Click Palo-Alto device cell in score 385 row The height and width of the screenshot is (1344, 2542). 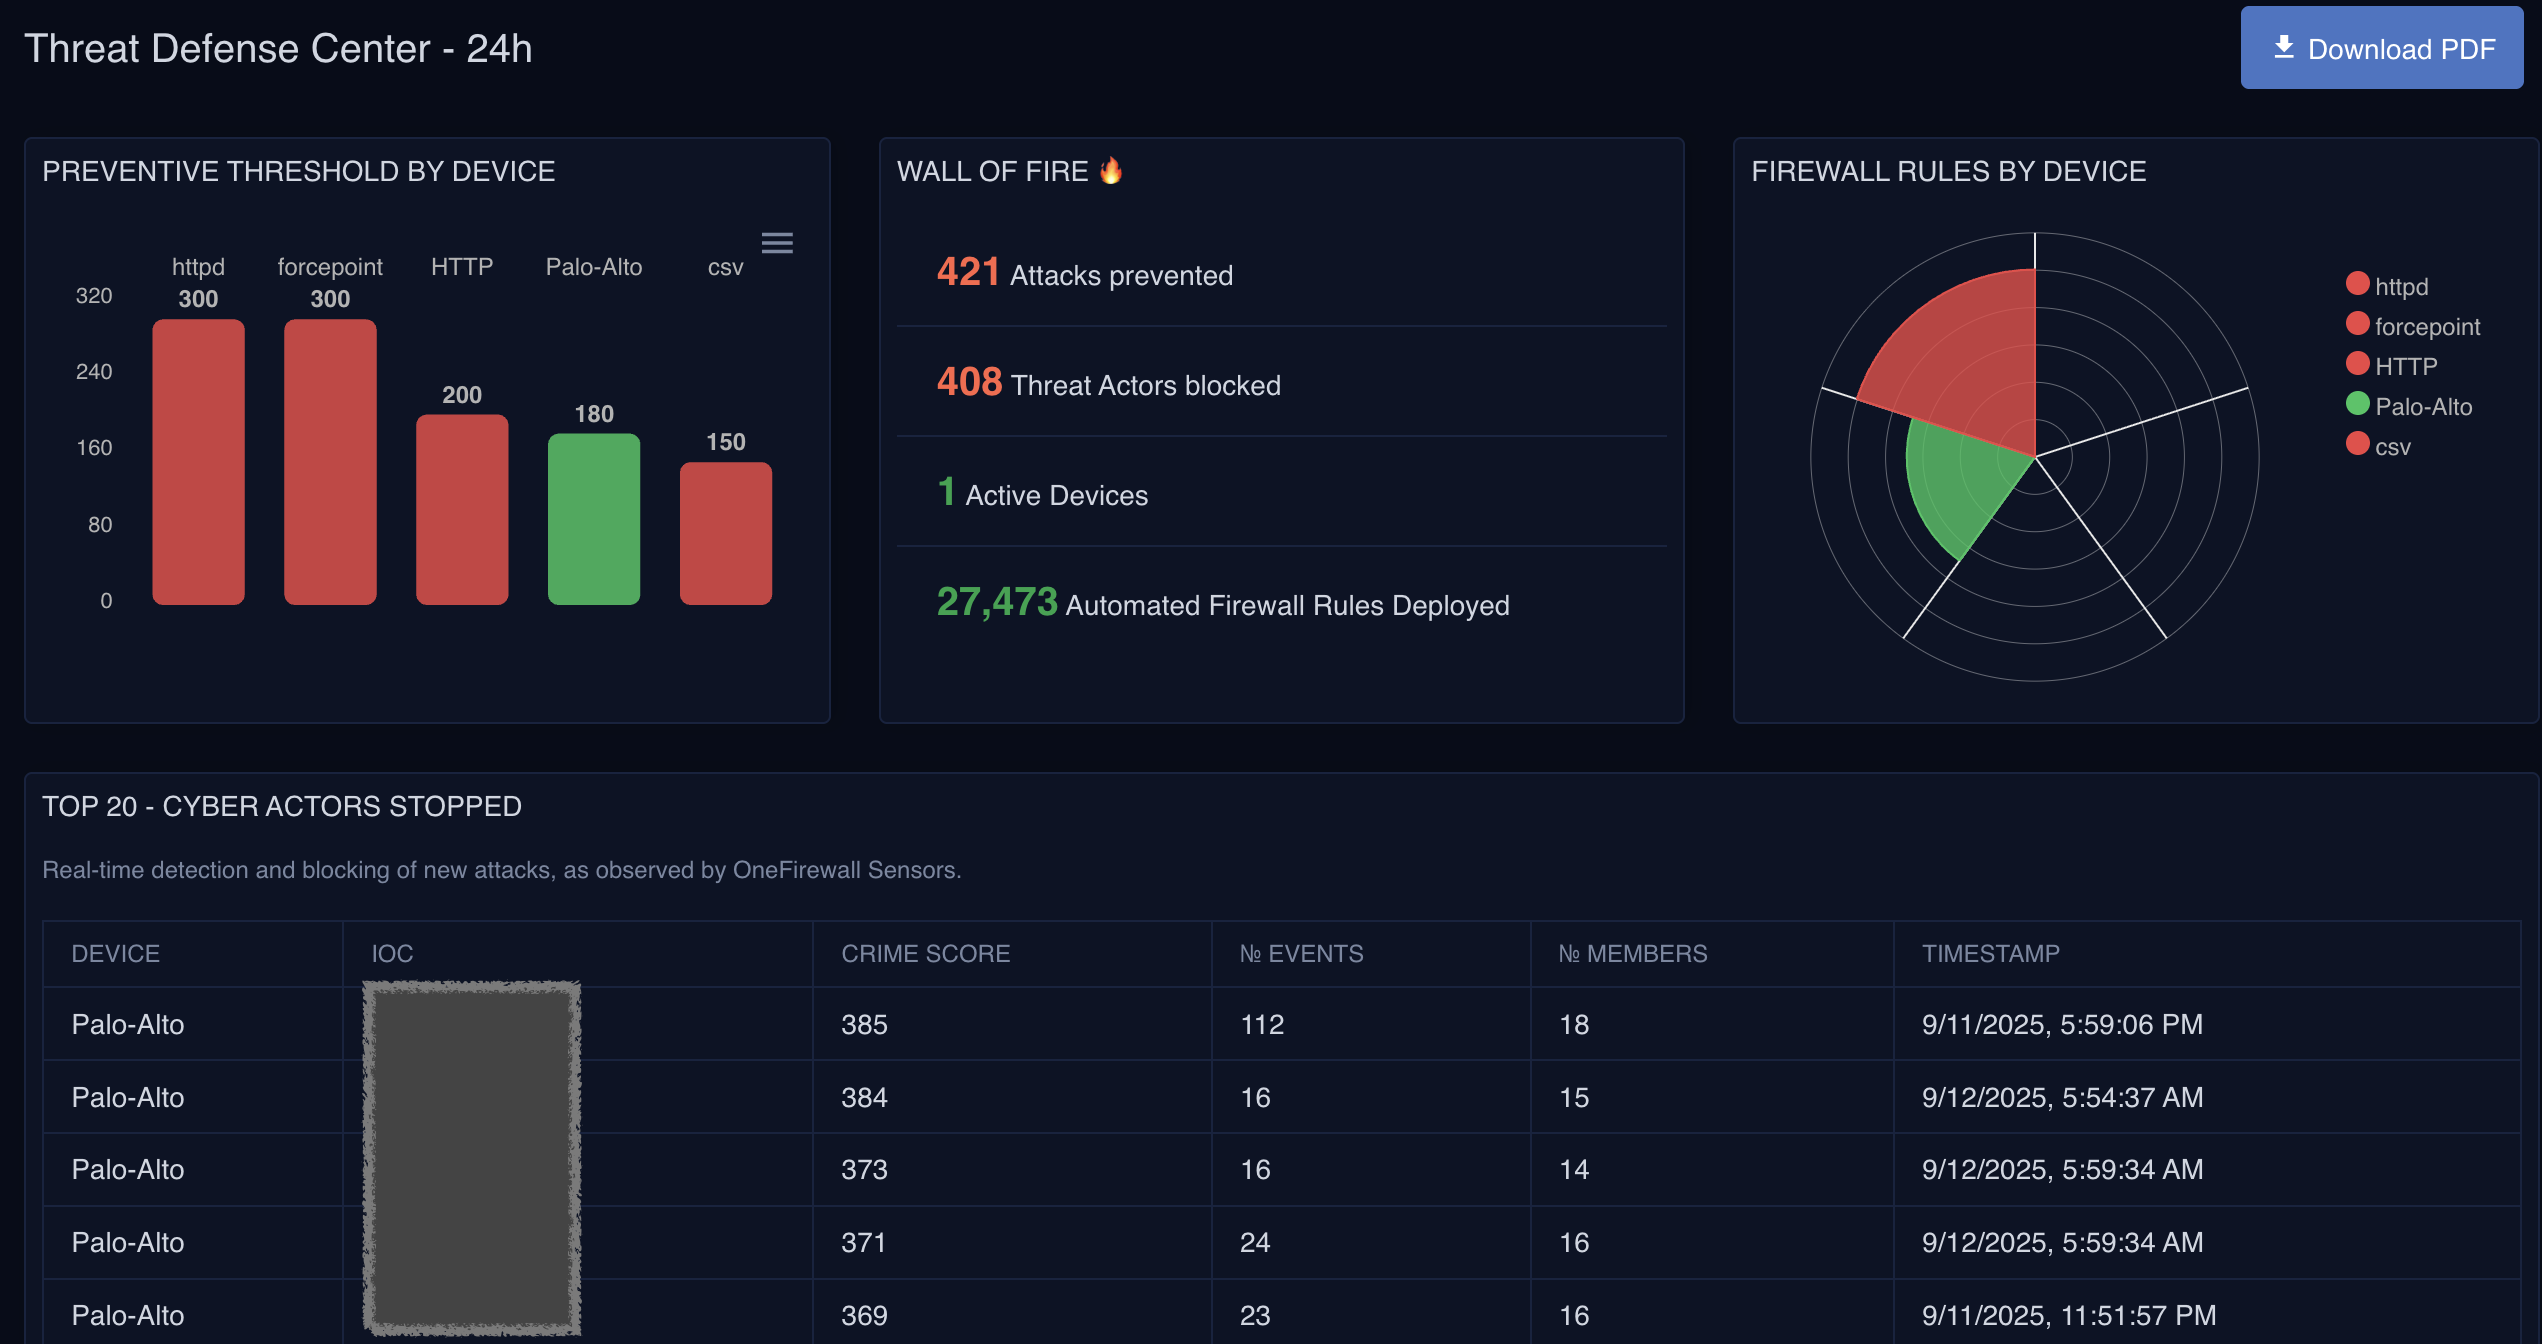tap(128, 1024)
